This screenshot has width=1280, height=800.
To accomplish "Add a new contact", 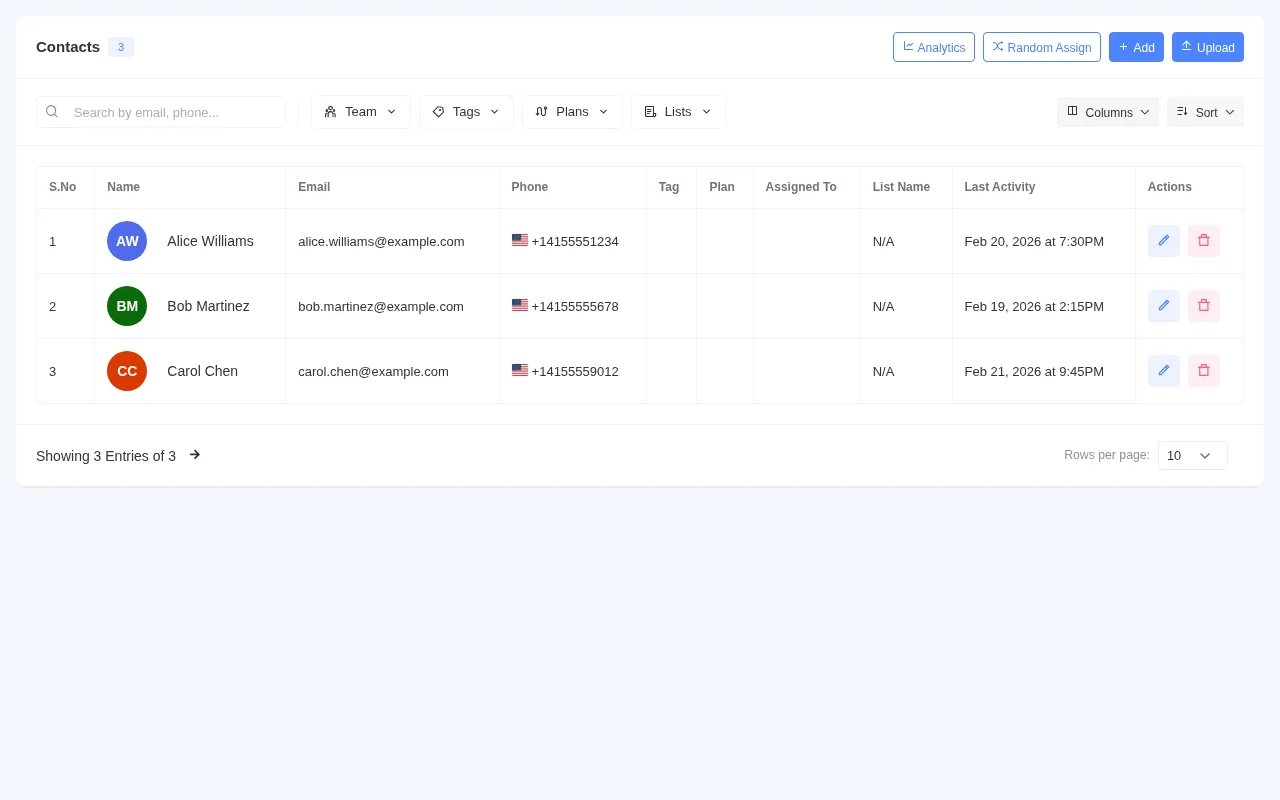I will coord(1136,47).
